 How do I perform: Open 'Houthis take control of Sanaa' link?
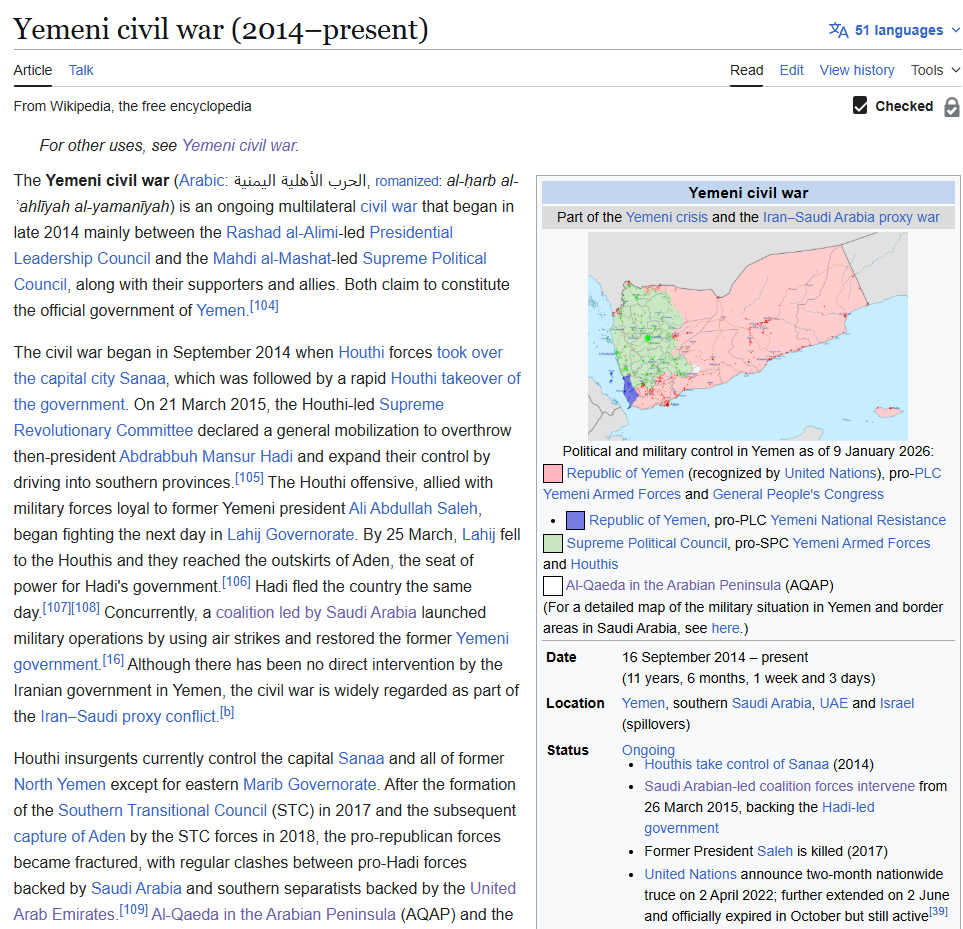(x=736, y=764)
